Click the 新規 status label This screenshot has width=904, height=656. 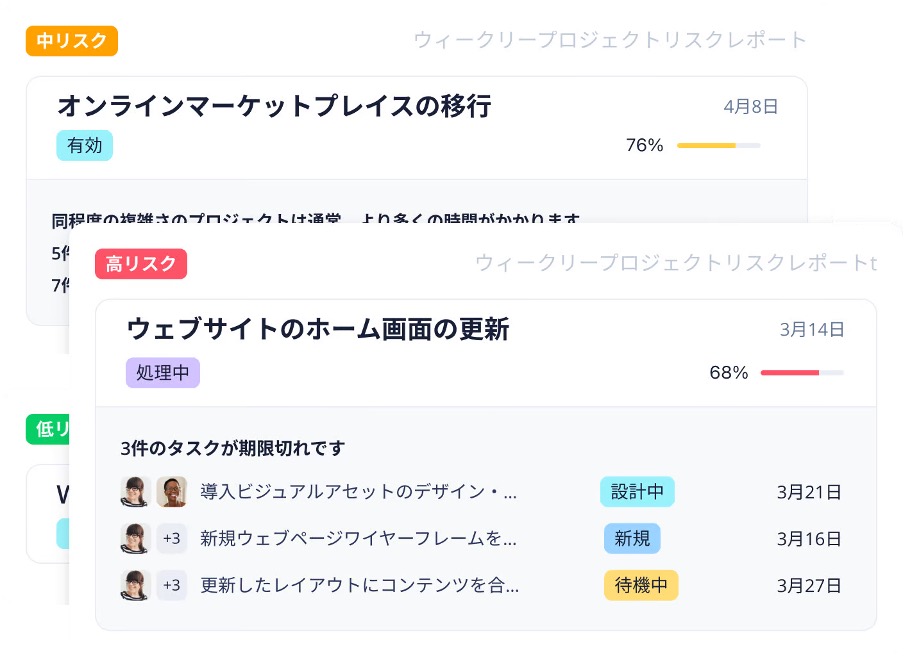click(x=632, y=539)
